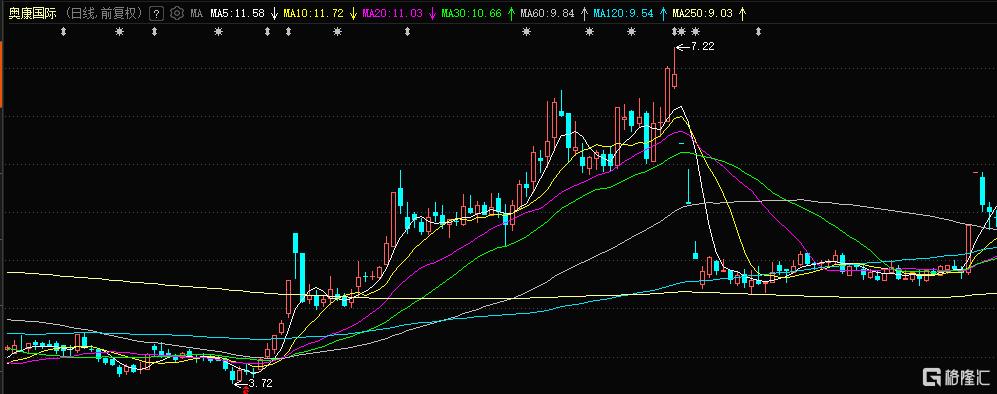The height and width of the screenshot is (394, 997).
Task: Click the magenta MA20:11.03 value
Action: click(x=392, y=13)
